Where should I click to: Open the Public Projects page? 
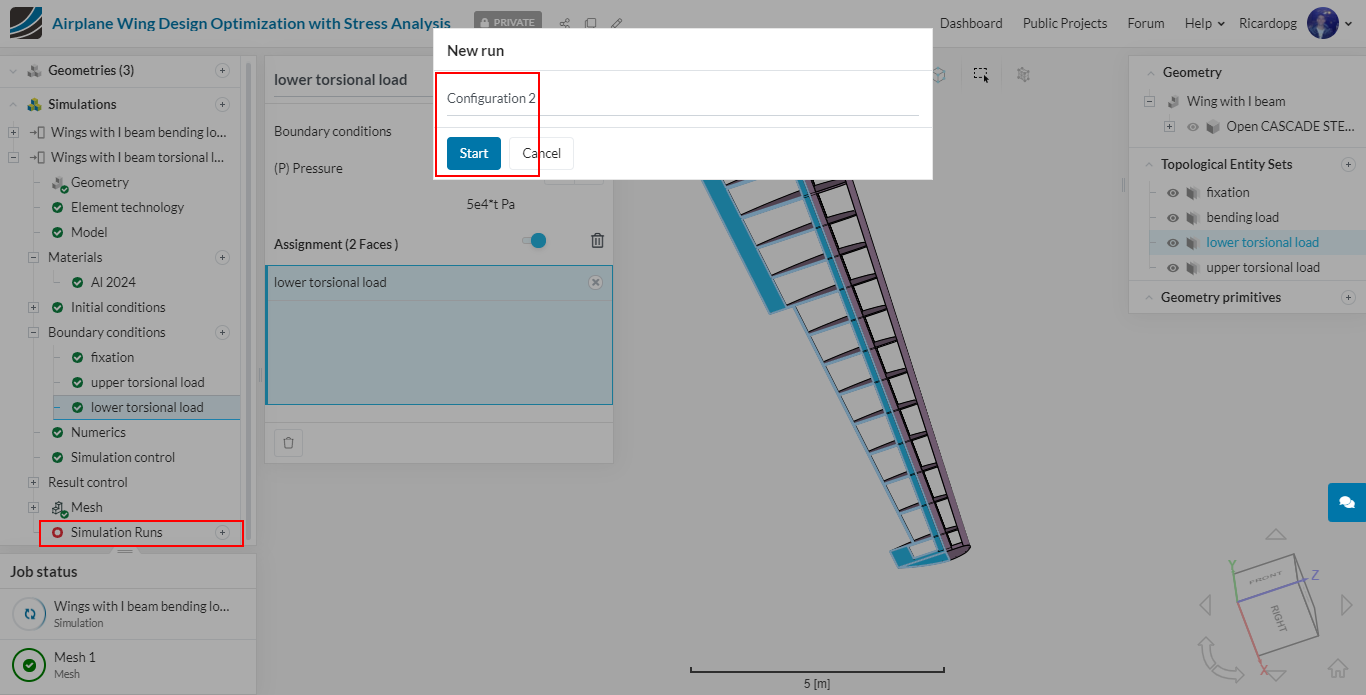pos(1064,23)
